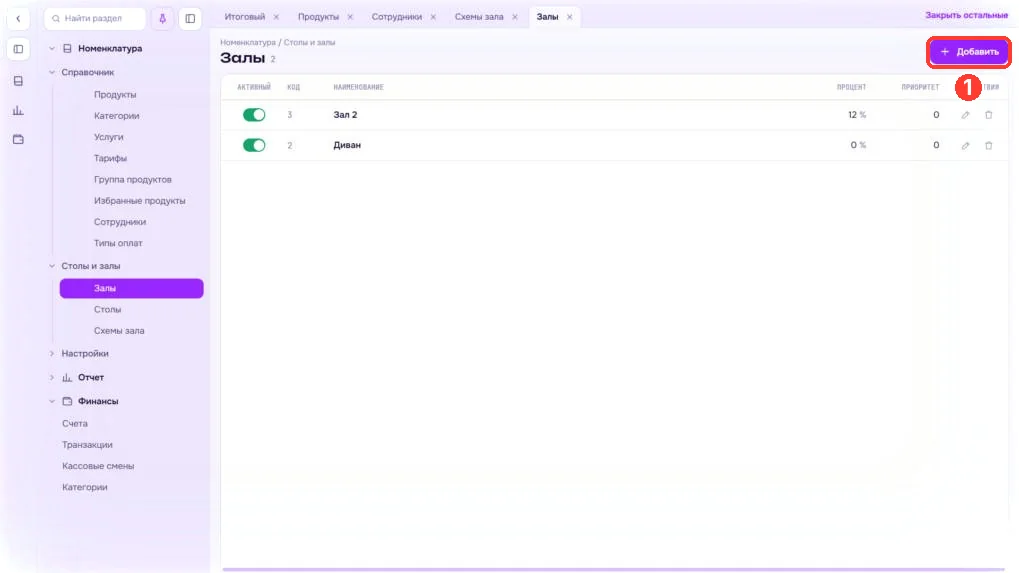Open Столы и залы breadcrumb link
This screenshot has width=1019, height=573.
tap(309, 42)
